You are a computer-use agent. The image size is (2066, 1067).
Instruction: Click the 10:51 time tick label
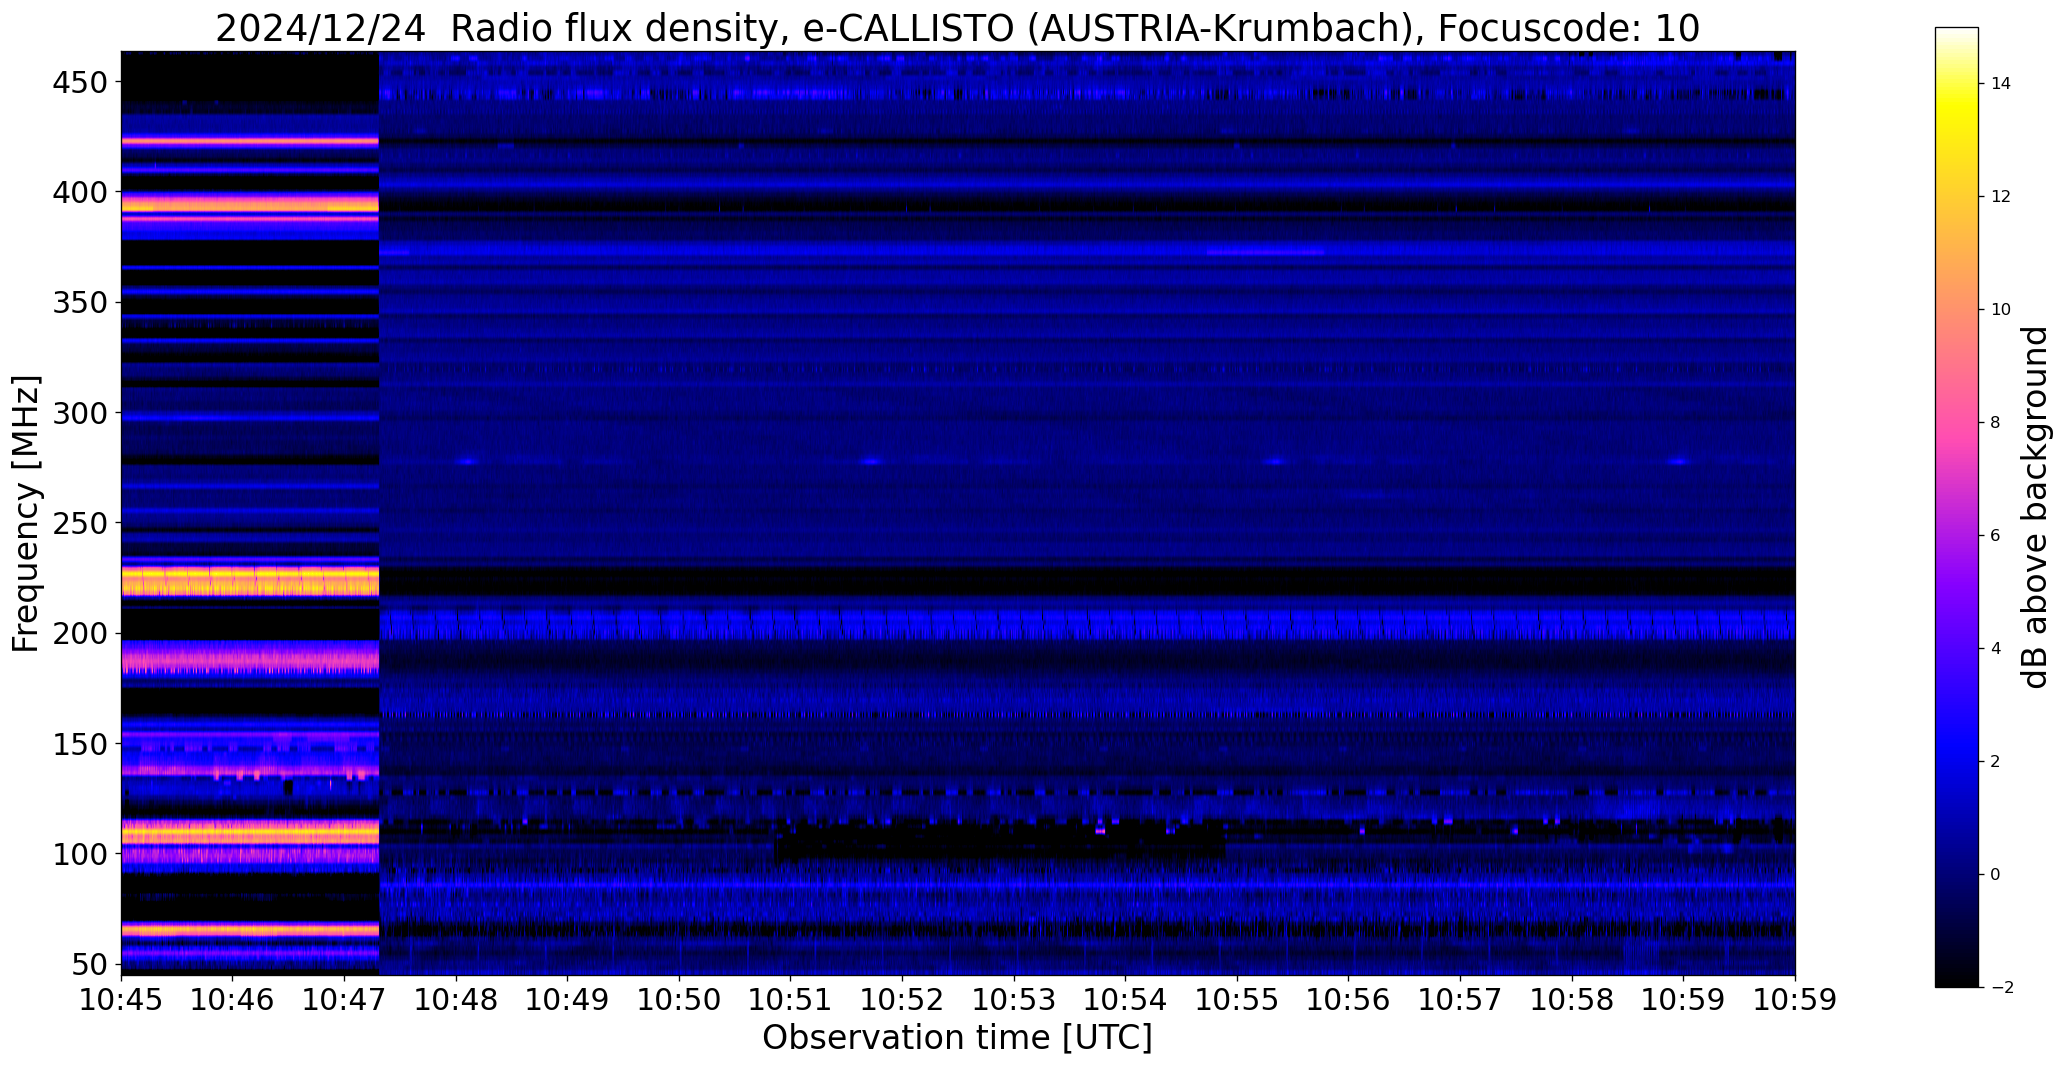(x=791, y=1000)
